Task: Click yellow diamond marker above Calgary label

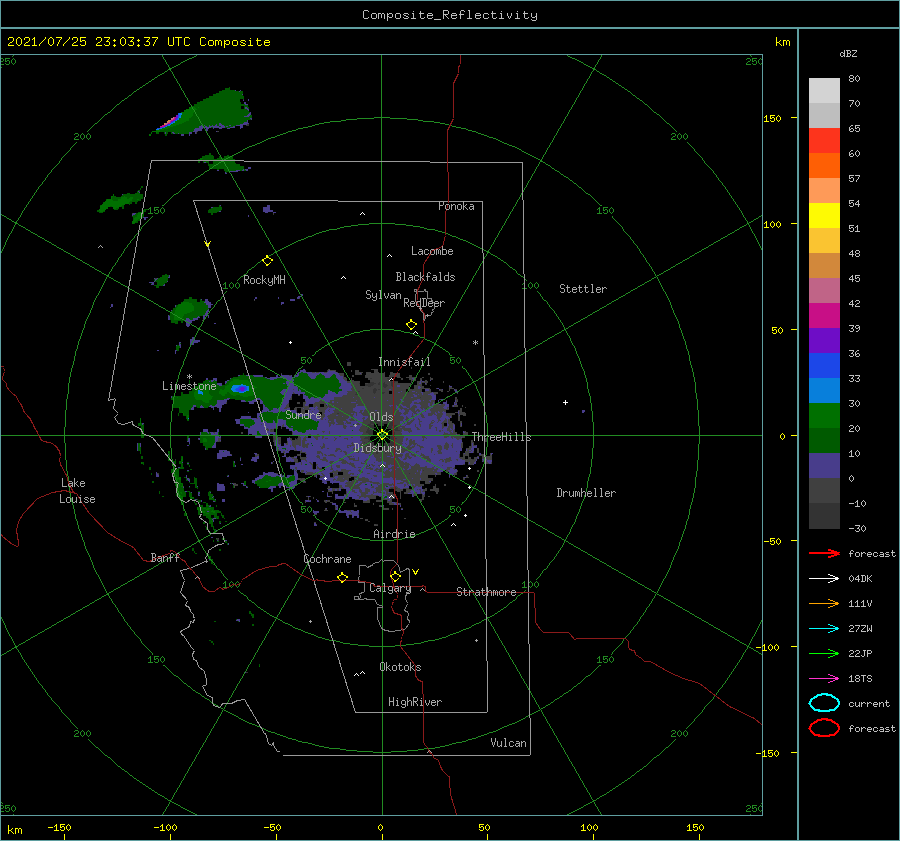Action: point(395,576)
